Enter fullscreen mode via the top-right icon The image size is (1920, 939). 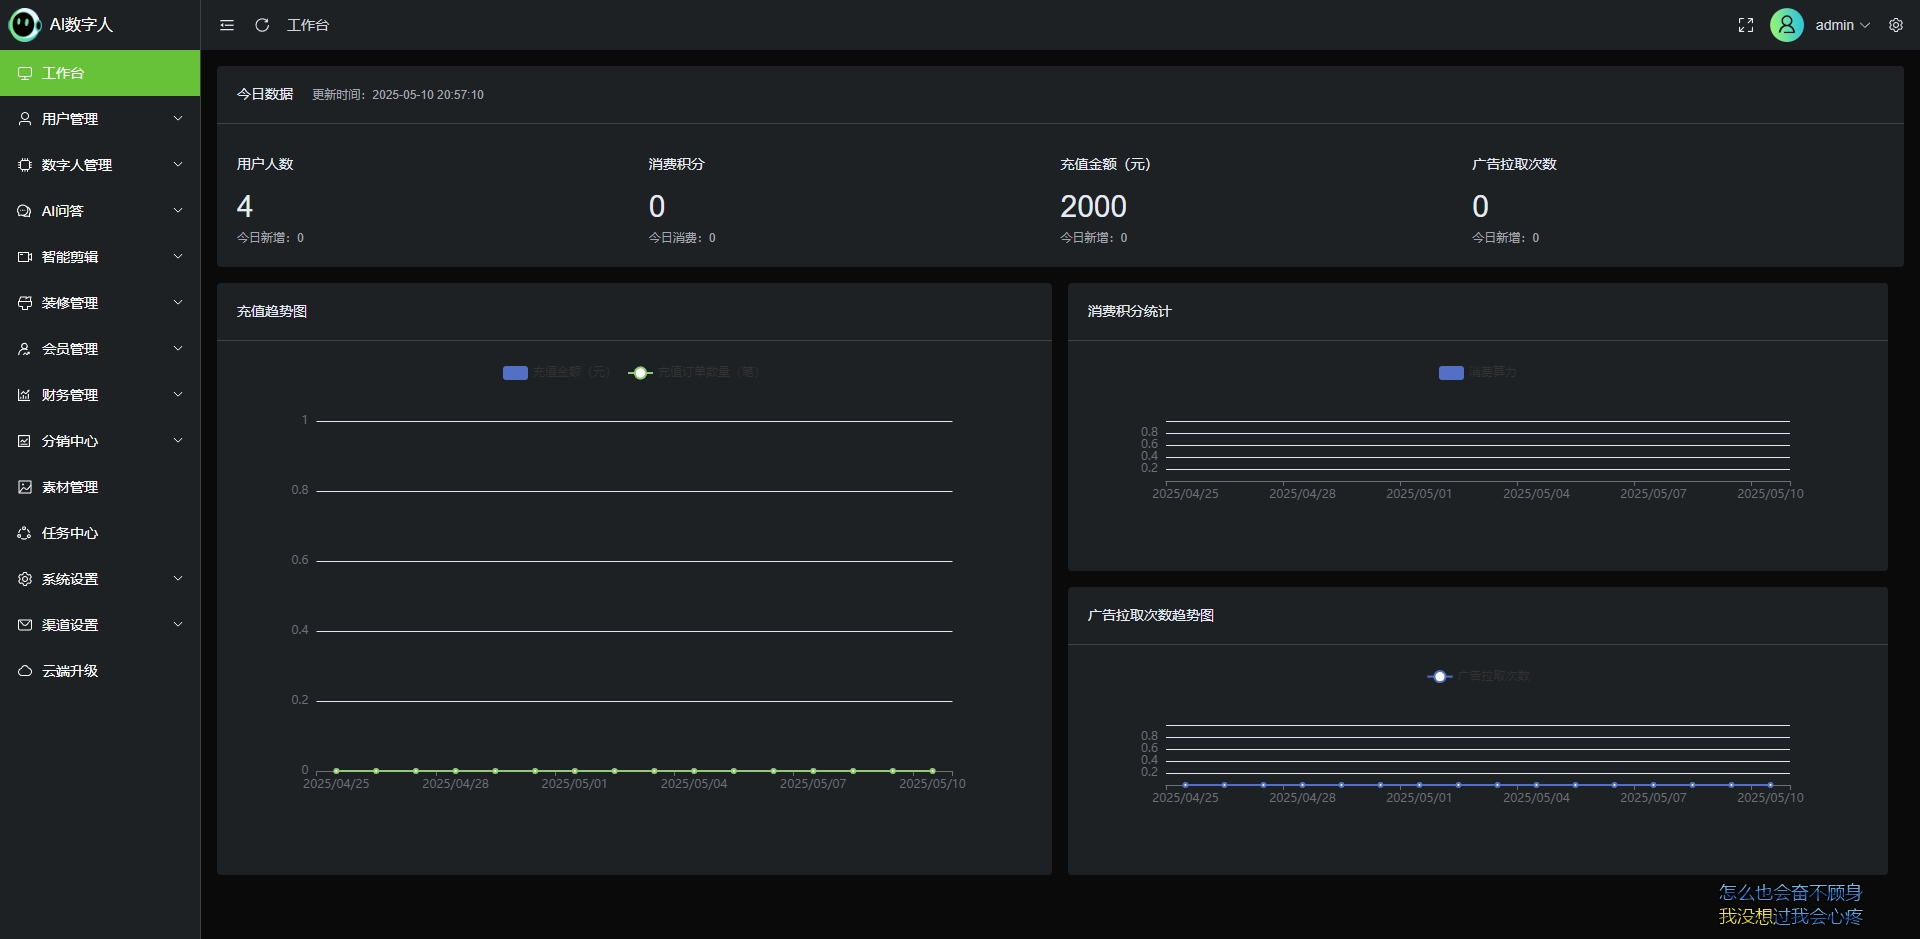1746,25
